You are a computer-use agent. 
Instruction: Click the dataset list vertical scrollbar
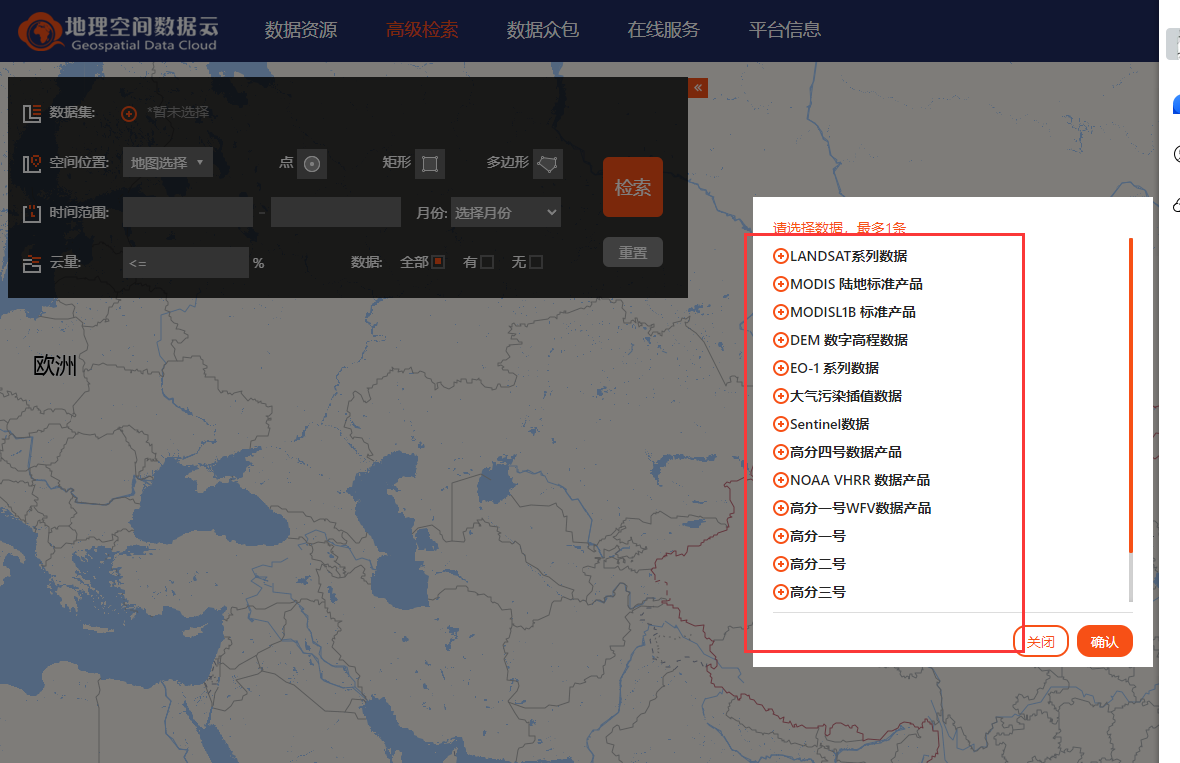[1131, 400]
